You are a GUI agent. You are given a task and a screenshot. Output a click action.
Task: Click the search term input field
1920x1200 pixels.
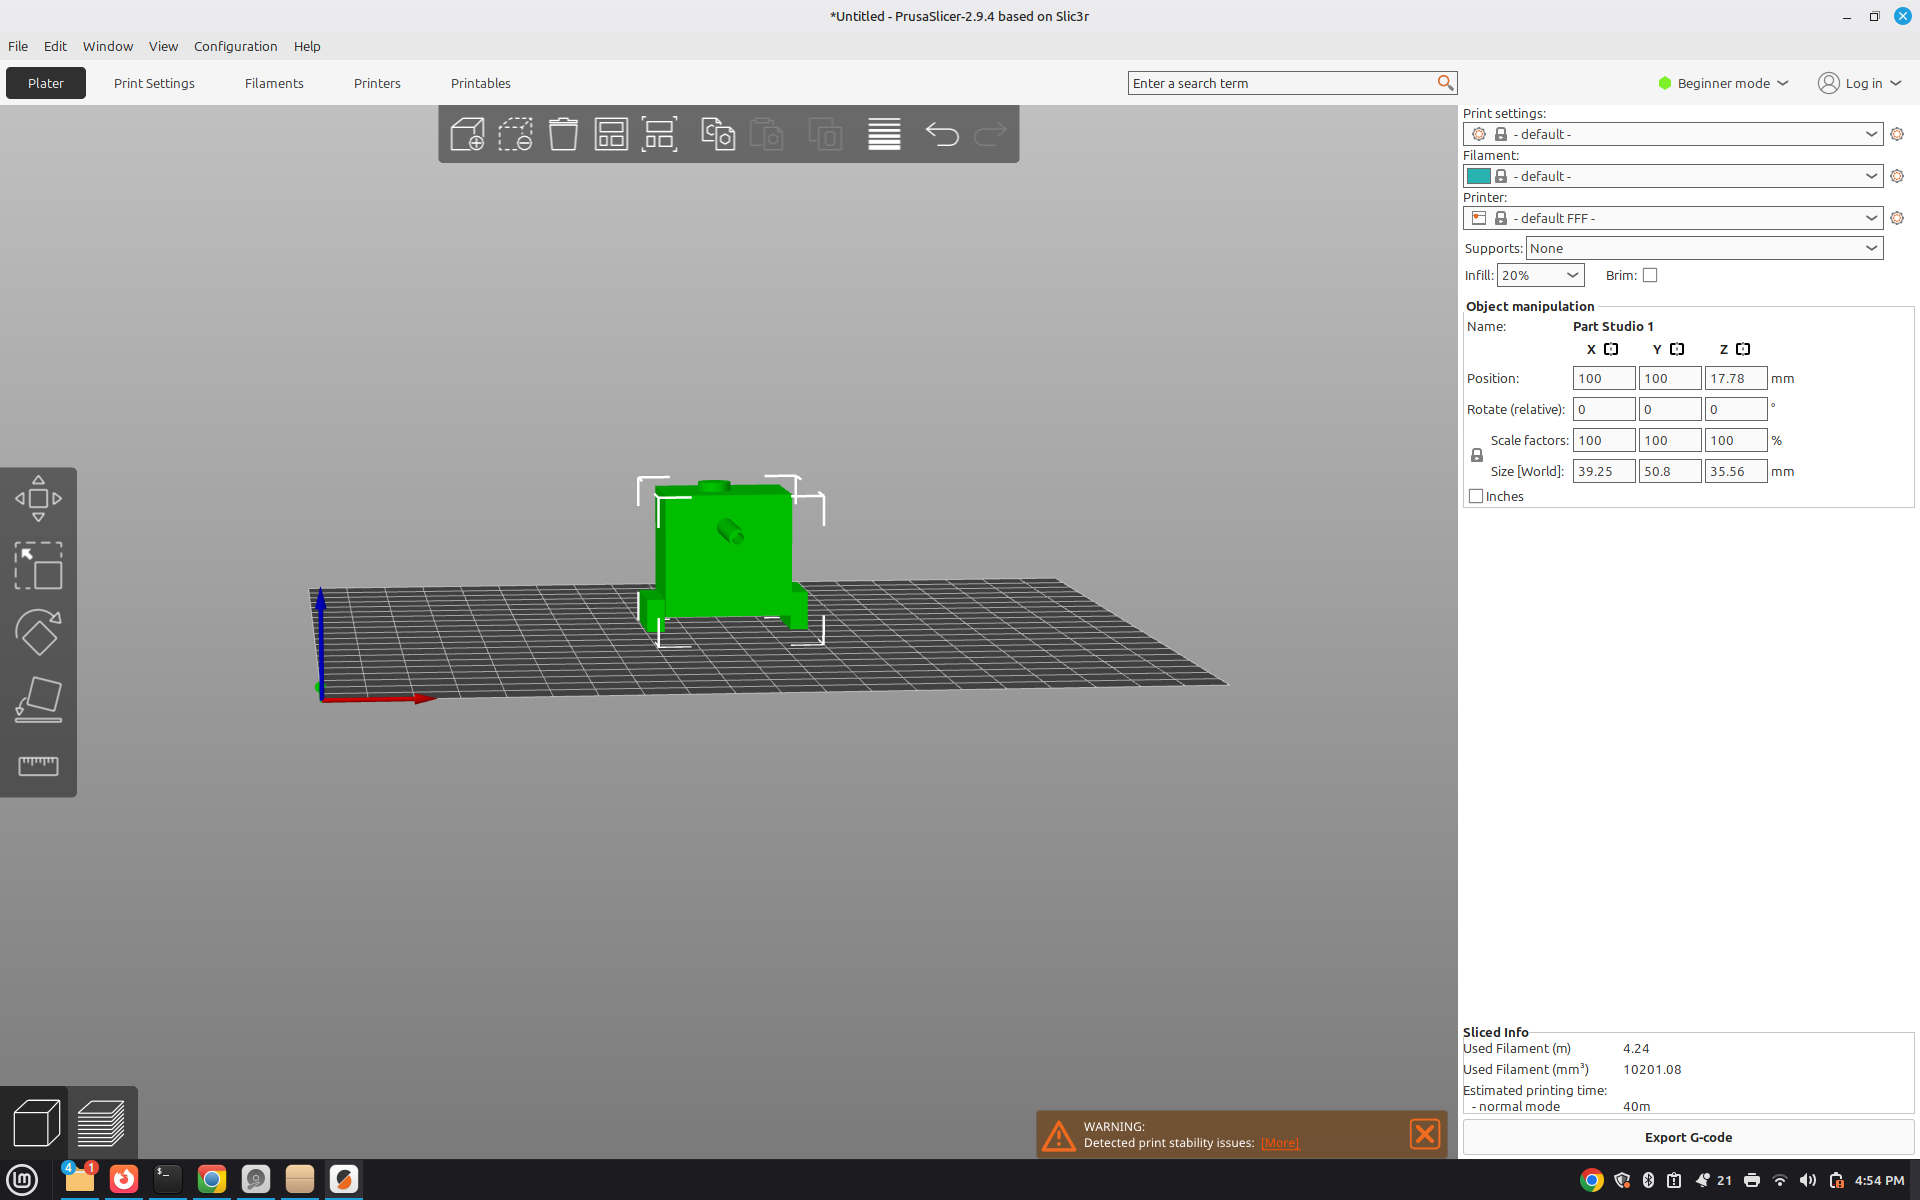click(x=1282, y=83)
